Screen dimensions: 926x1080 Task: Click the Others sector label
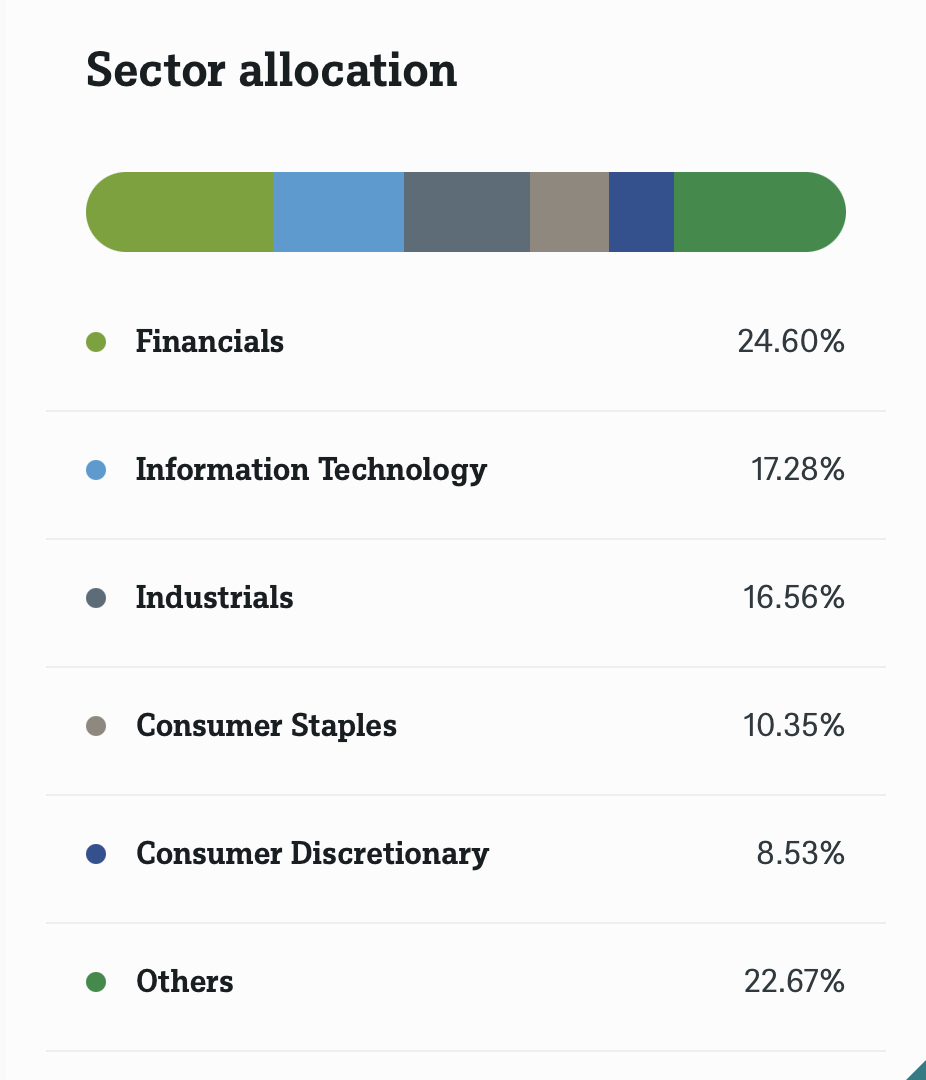(x=185, y=982)
